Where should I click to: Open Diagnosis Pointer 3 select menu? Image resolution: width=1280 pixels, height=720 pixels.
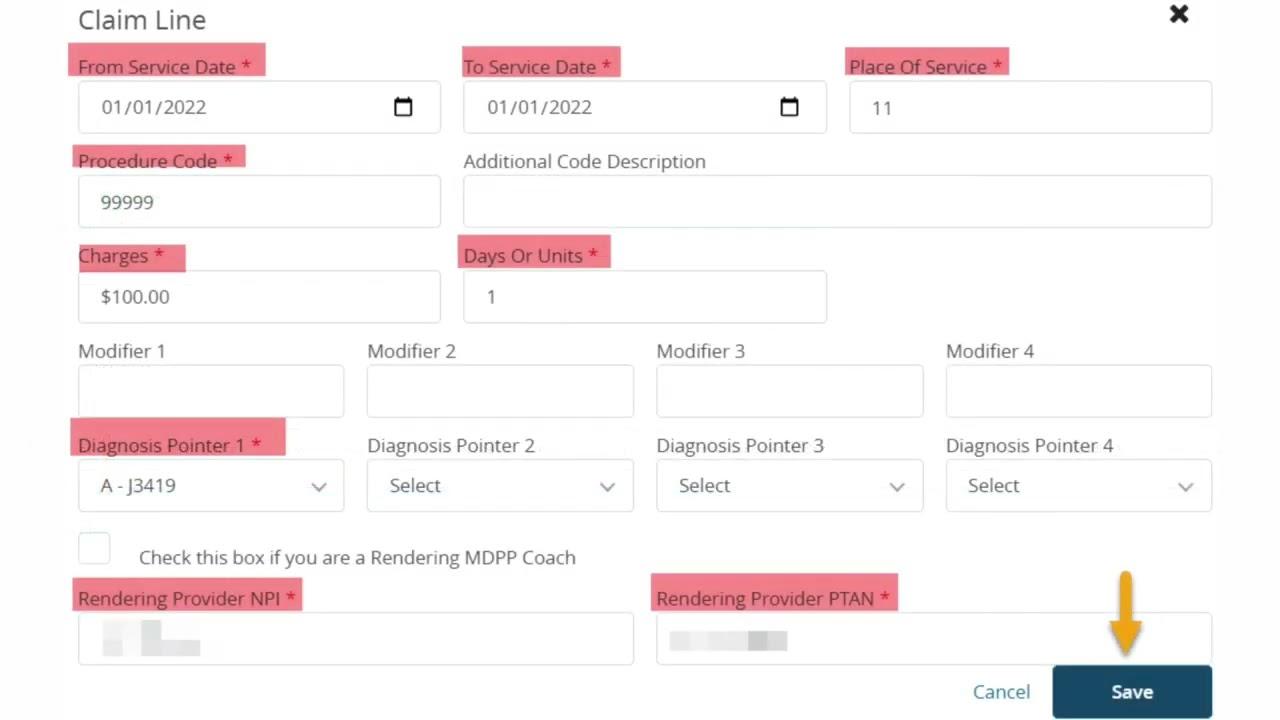click(789, 486)
